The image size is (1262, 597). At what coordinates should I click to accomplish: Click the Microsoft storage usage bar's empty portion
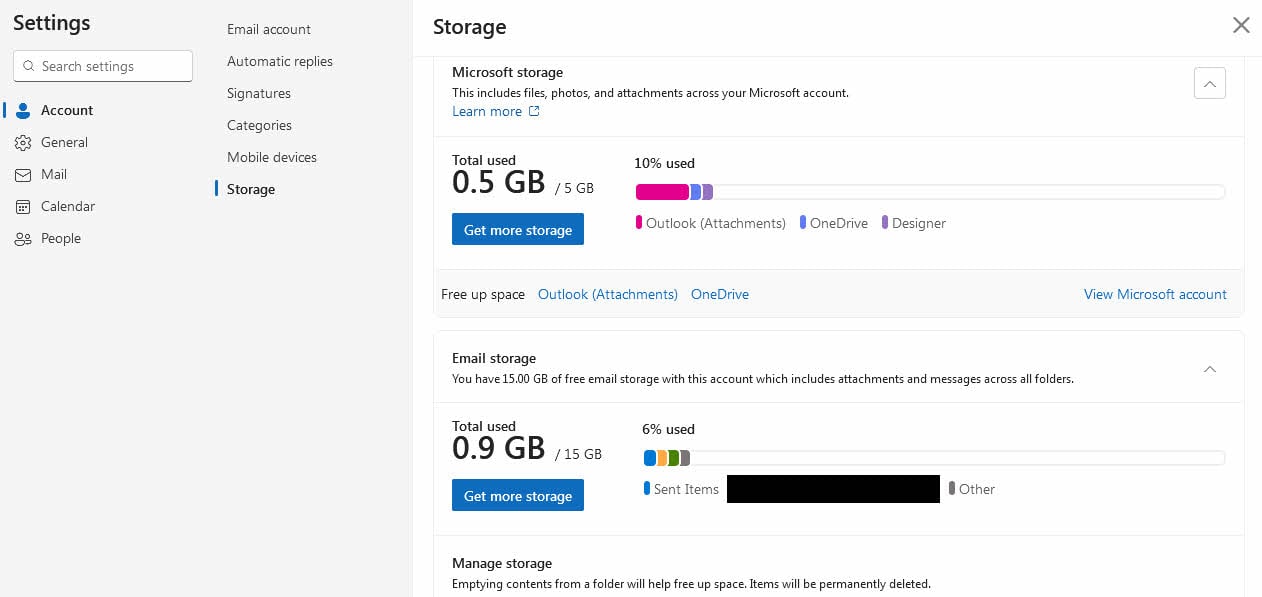(x=969, y=192)
